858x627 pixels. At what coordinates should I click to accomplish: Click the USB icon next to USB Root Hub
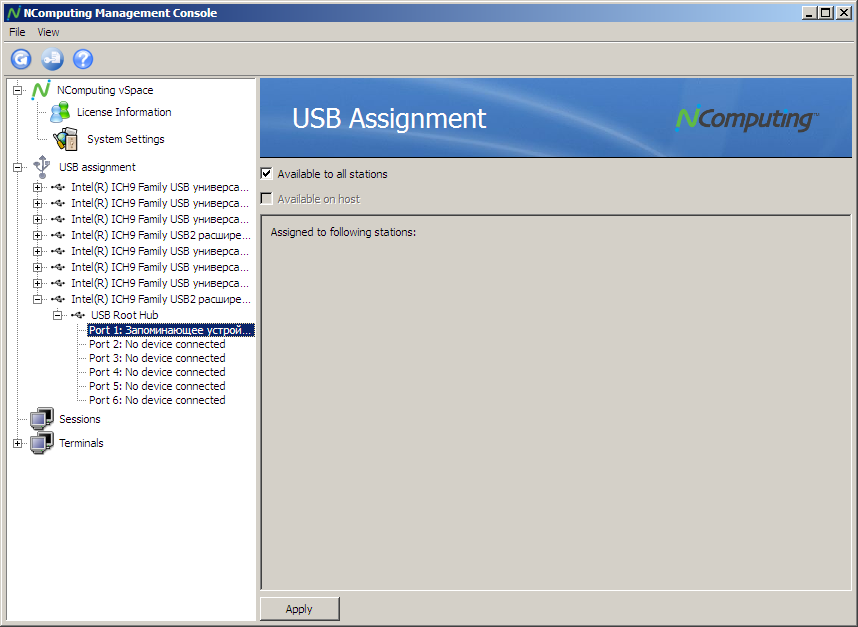[x=78, y=315]
